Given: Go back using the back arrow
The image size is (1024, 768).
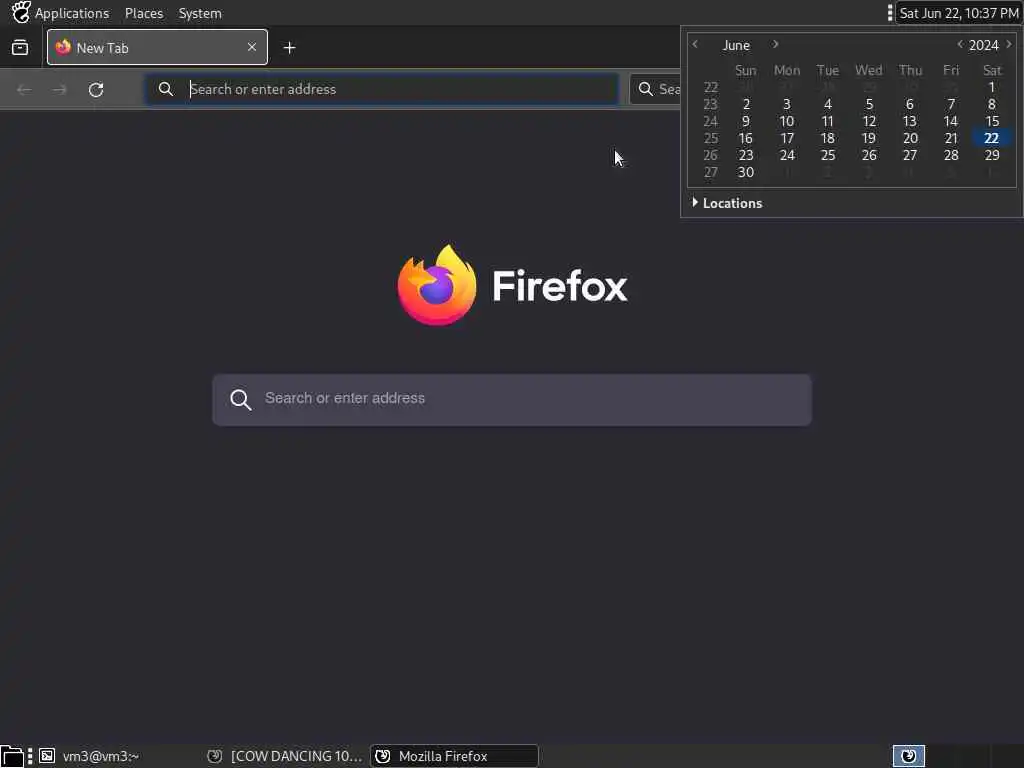Looking at the screenshot, I should point(24,89).
